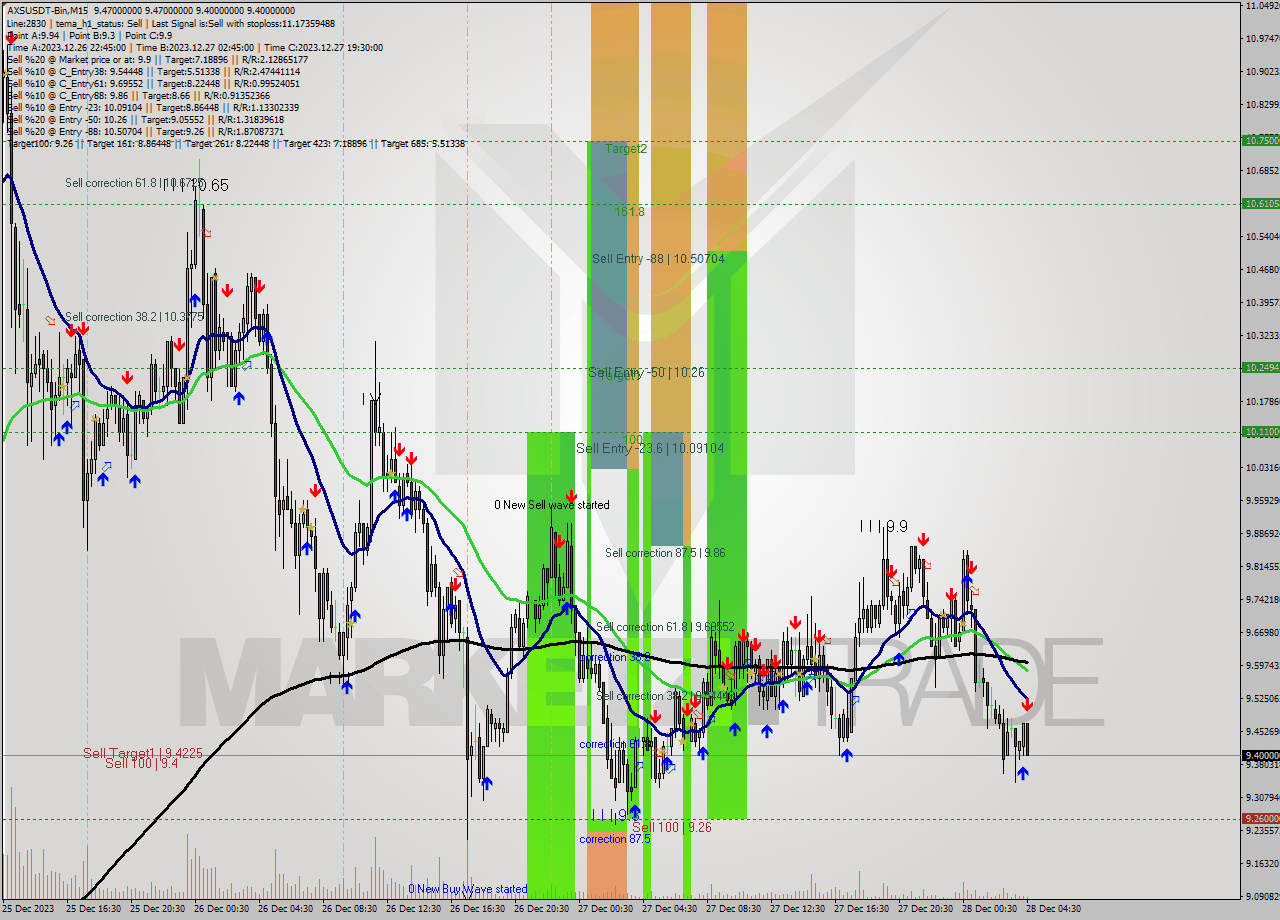
Task: Click the '26 Dec 00:30' time axis label
Action: coord(222,909)
